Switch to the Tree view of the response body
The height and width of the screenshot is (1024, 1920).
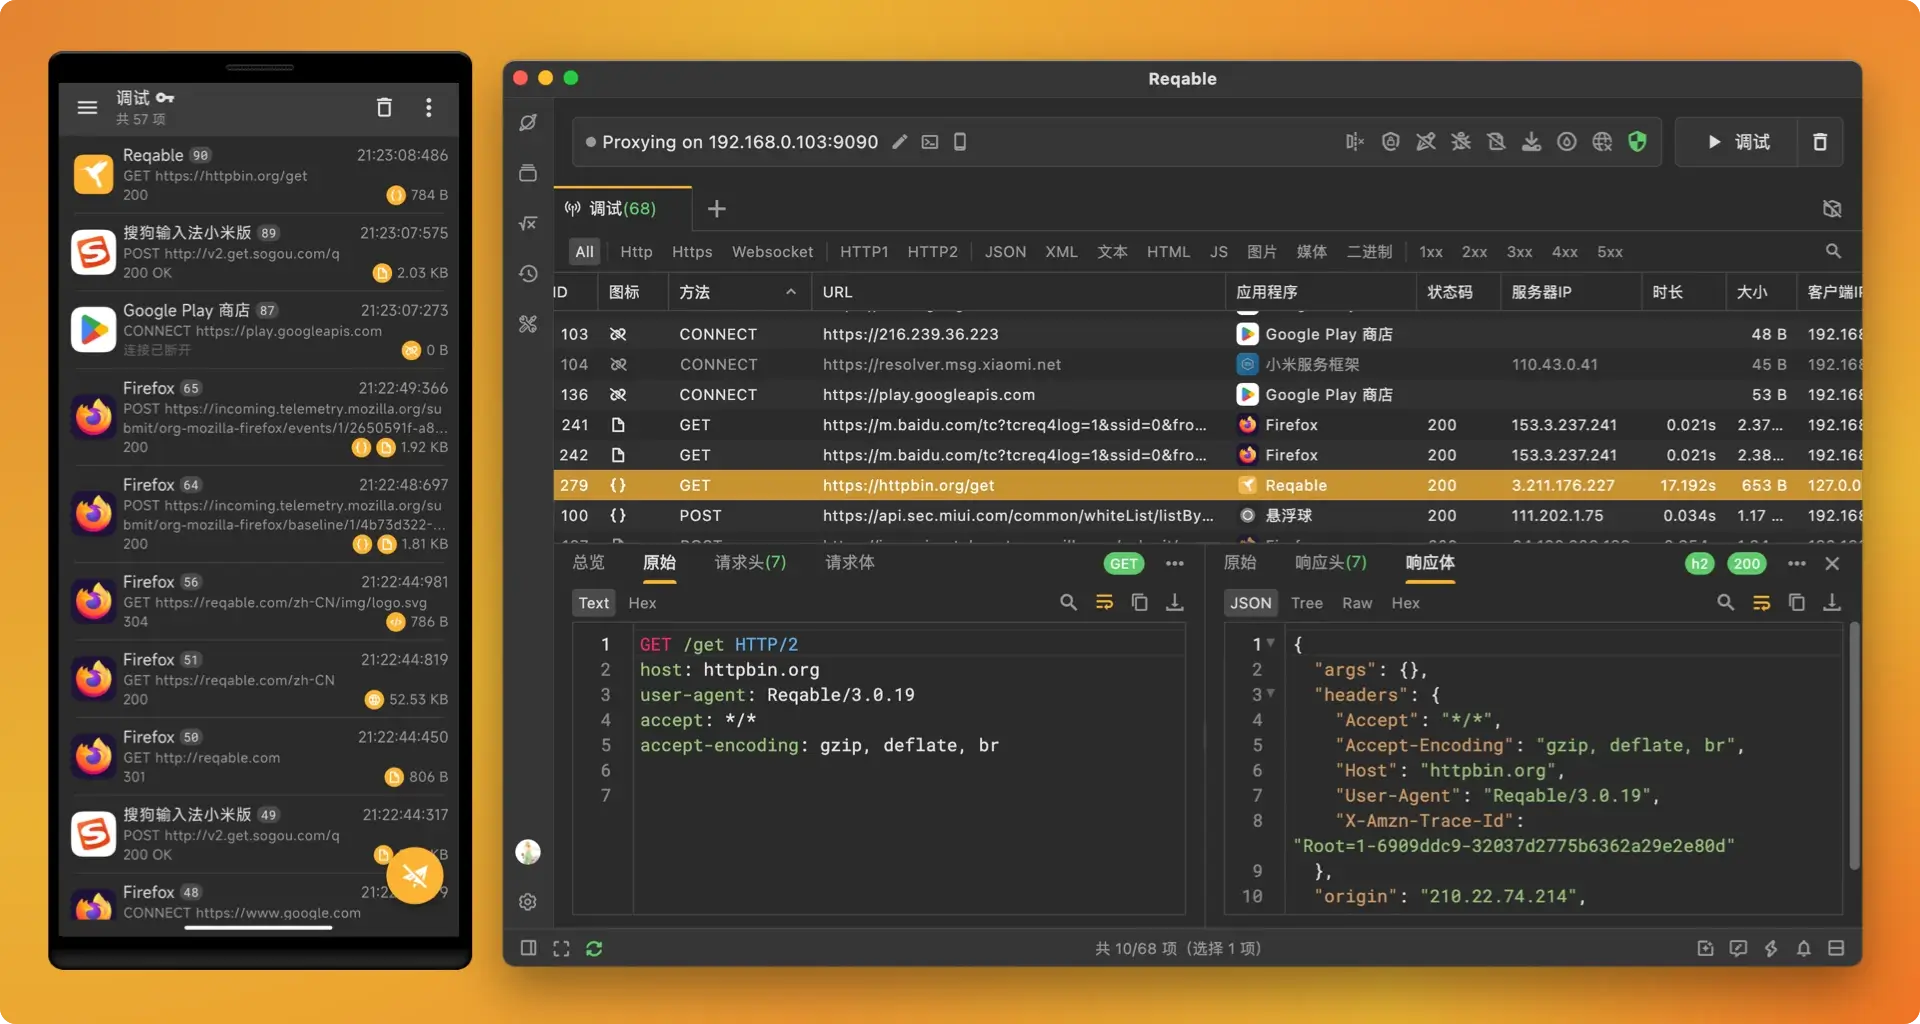pyautogui.click(x=1307, y=602)
